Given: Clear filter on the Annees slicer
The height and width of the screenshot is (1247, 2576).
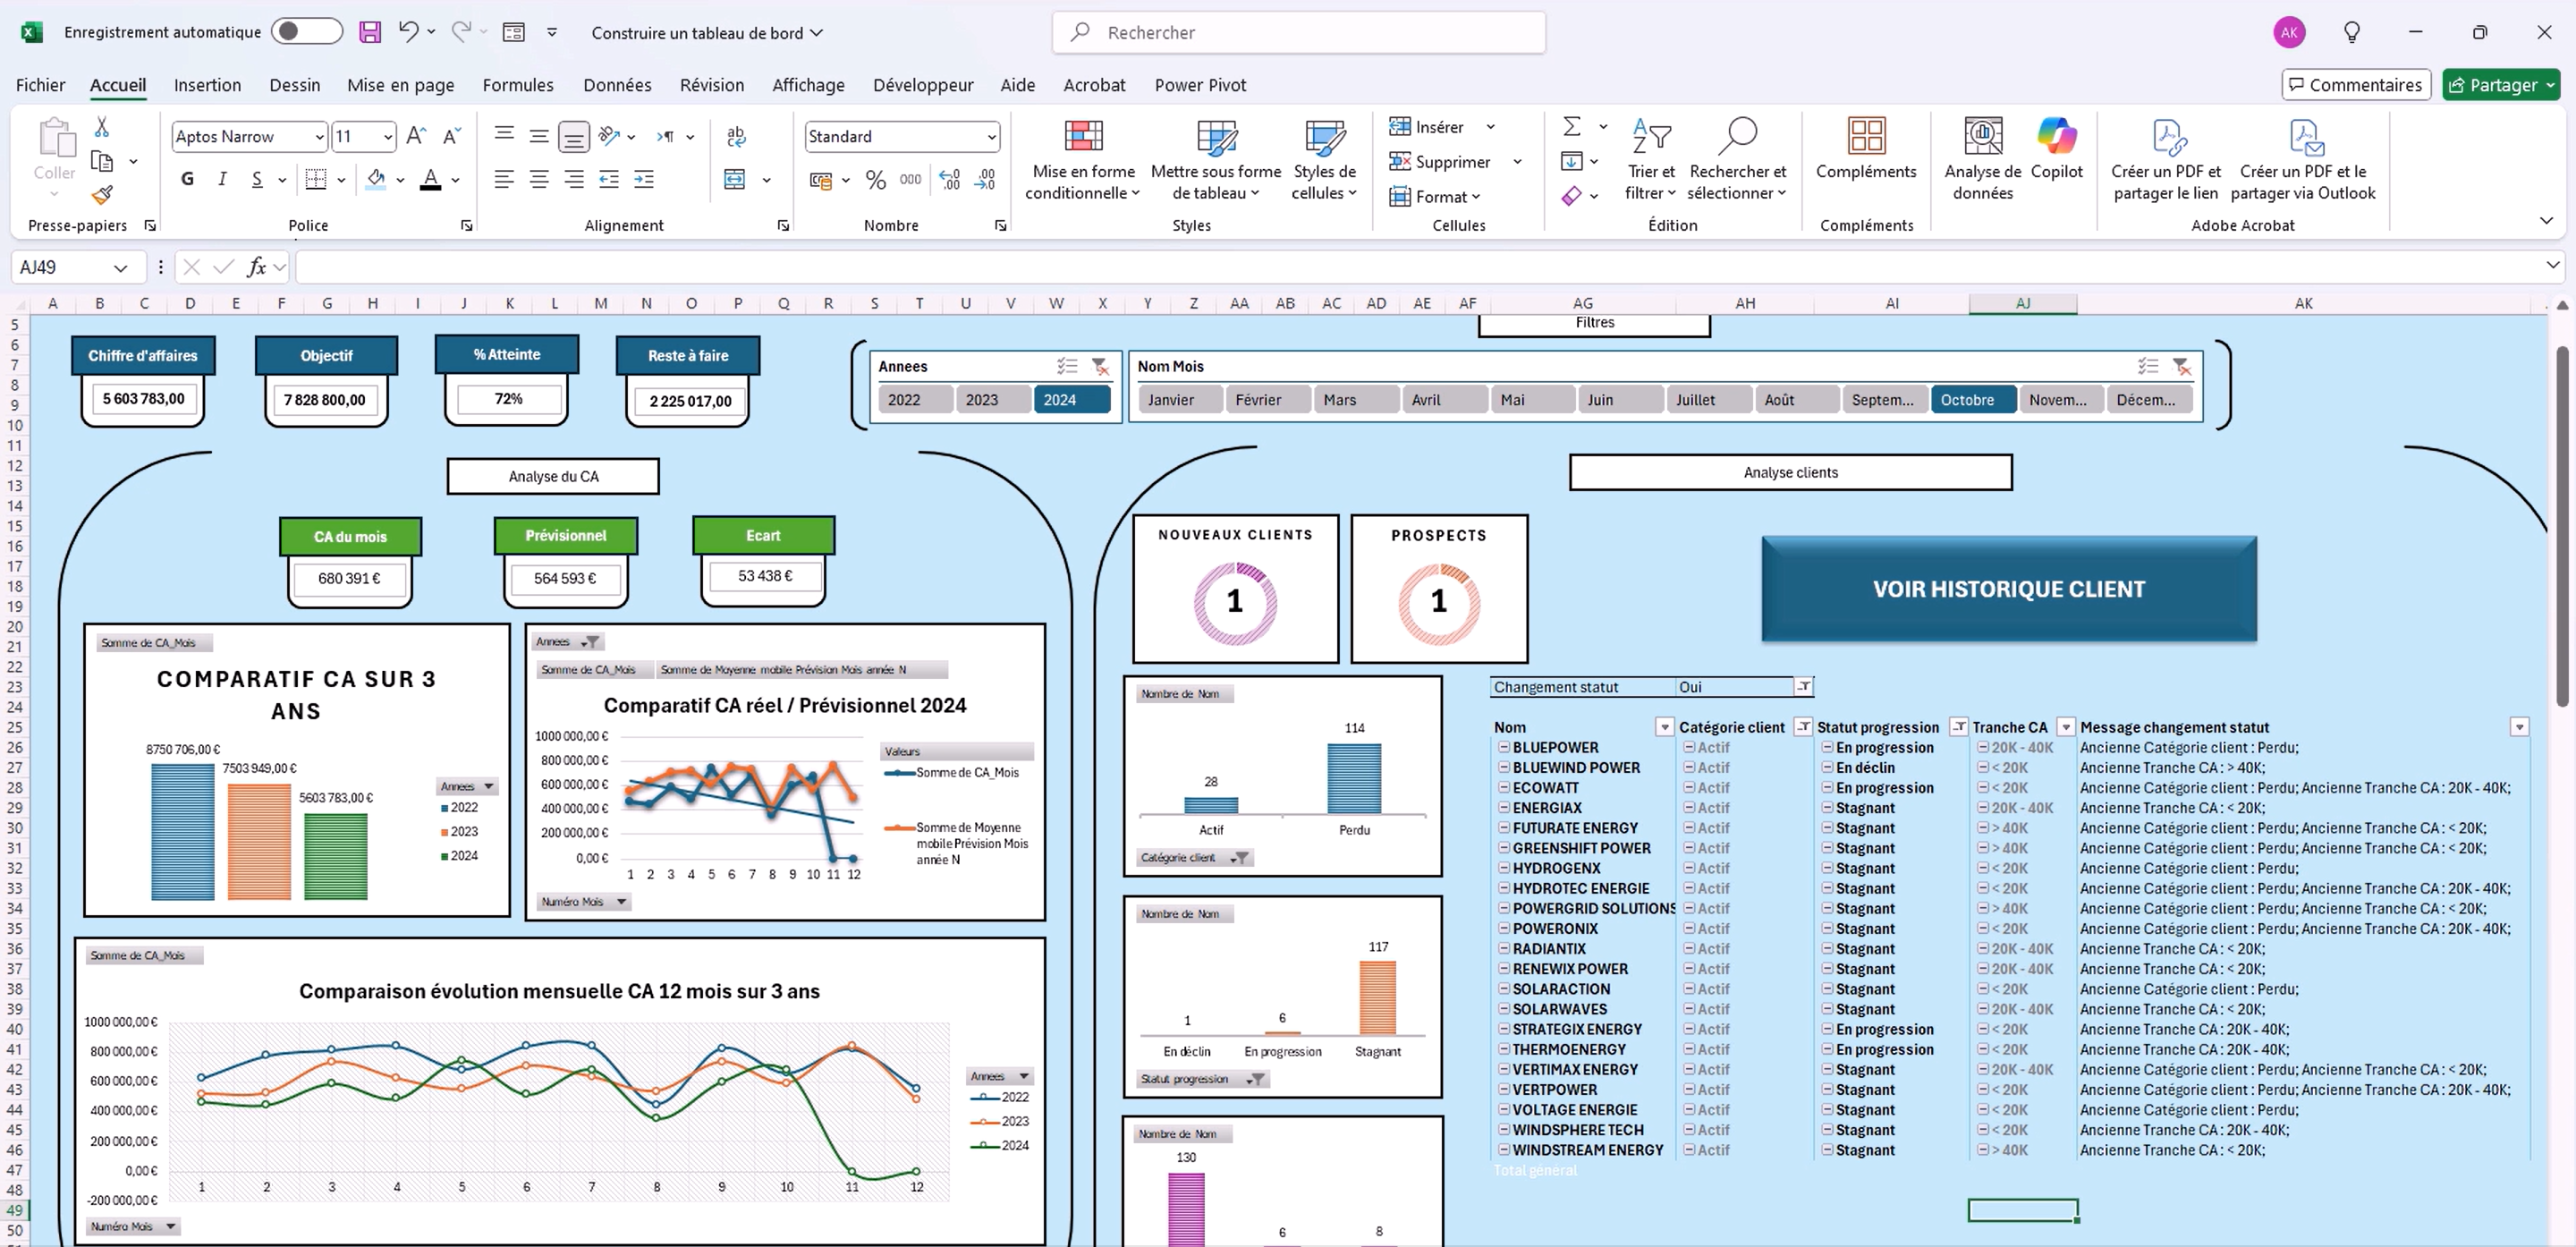Looking at the screenshot, I should (x=1100, y=367).
